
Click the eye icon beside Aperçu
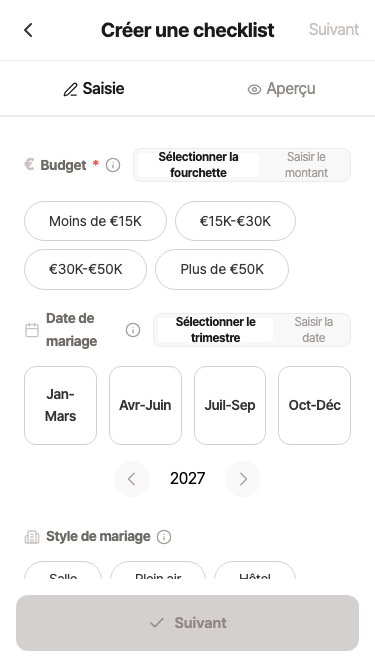(x=254, y=89)
